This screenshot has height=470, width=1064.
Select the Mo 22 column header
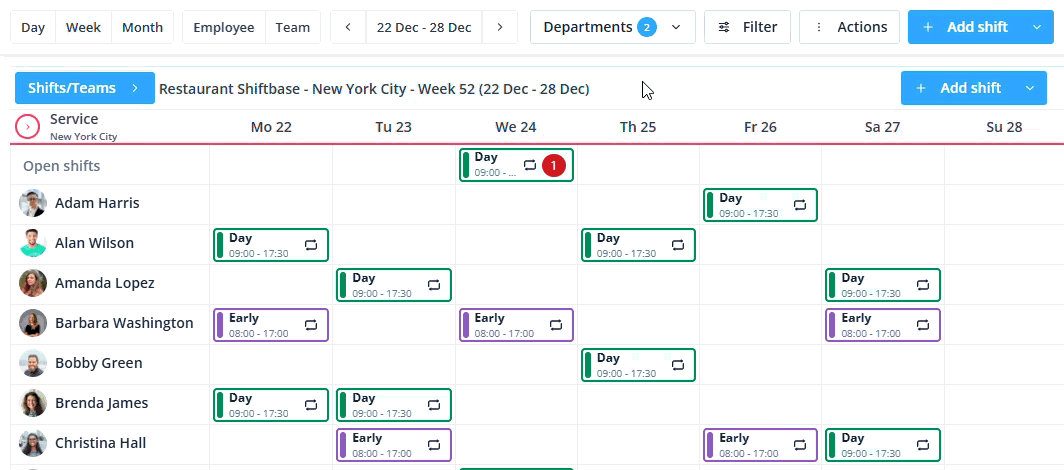(271, 128)
